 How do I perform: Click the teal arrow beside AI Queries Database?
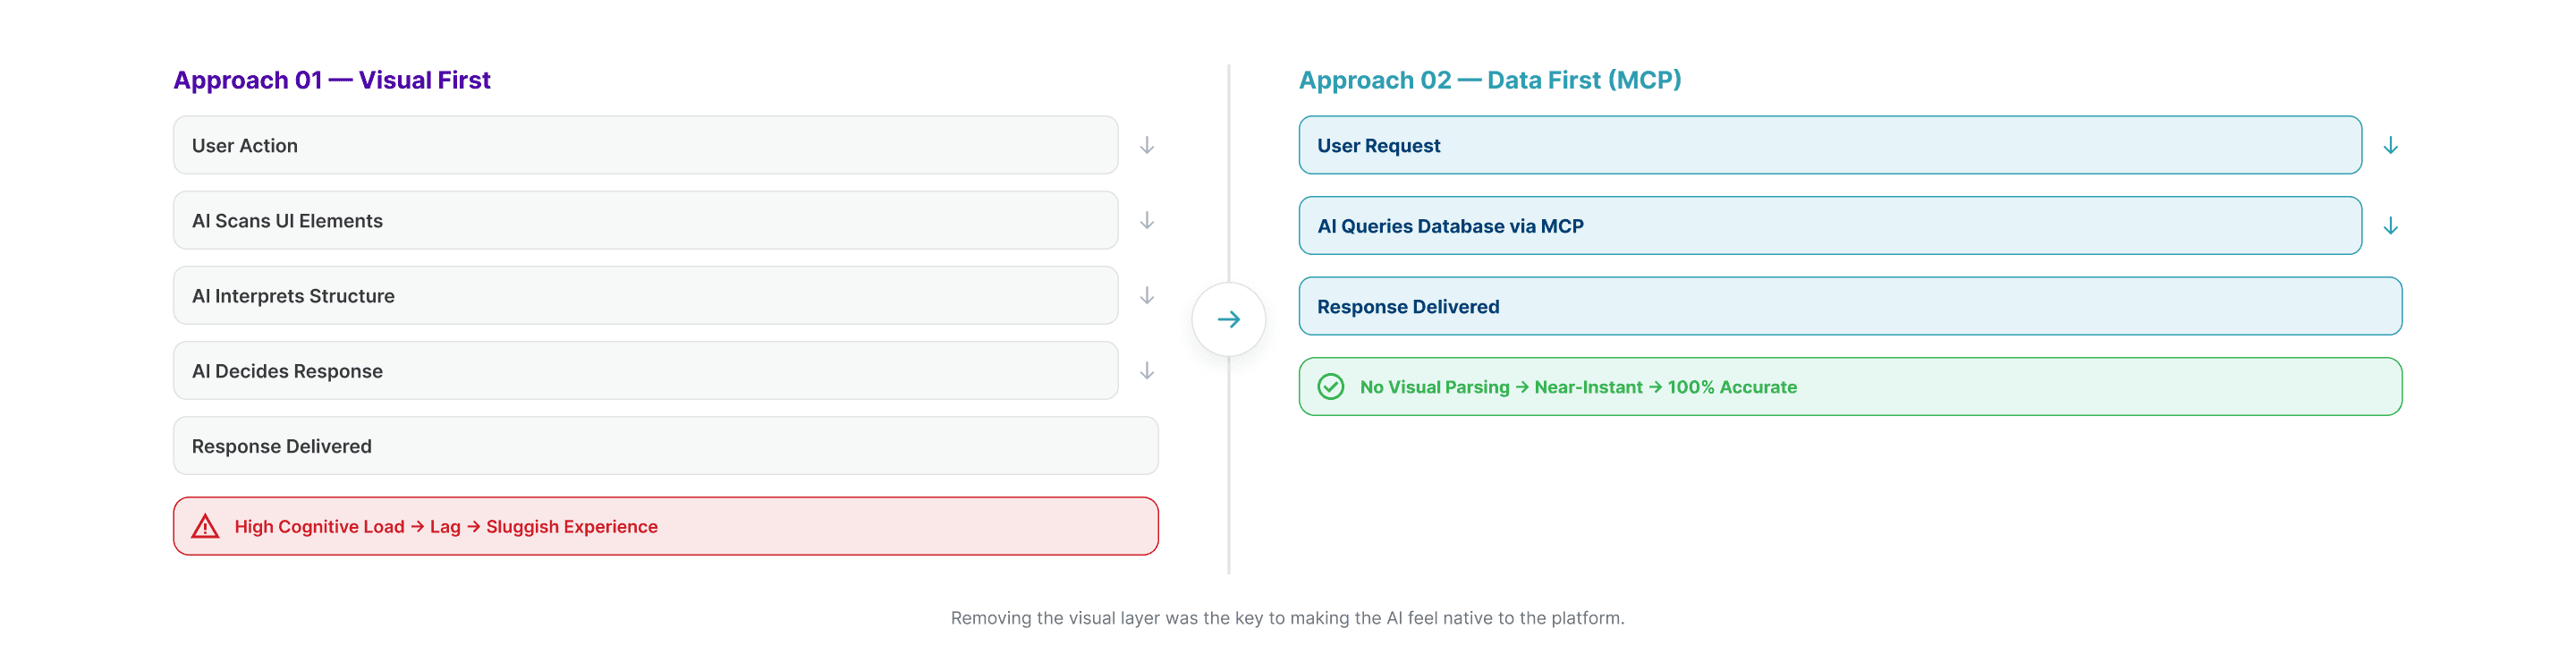tap(2390, 226)
